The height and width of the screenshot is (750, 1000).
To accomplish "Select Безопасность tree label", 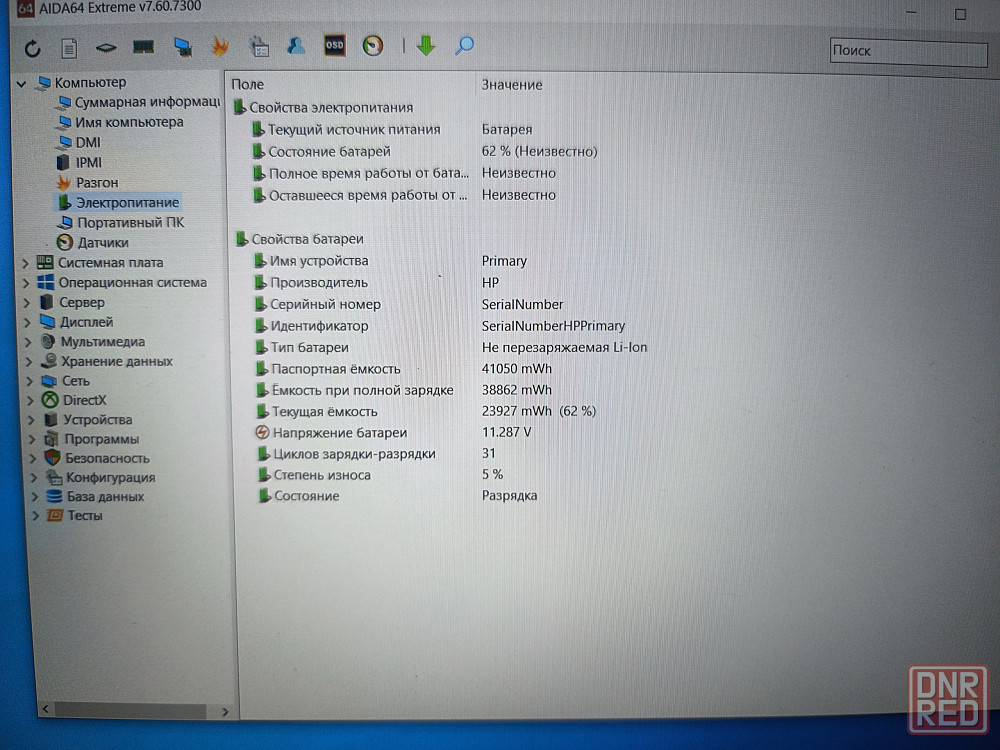I will coord(107,459).
